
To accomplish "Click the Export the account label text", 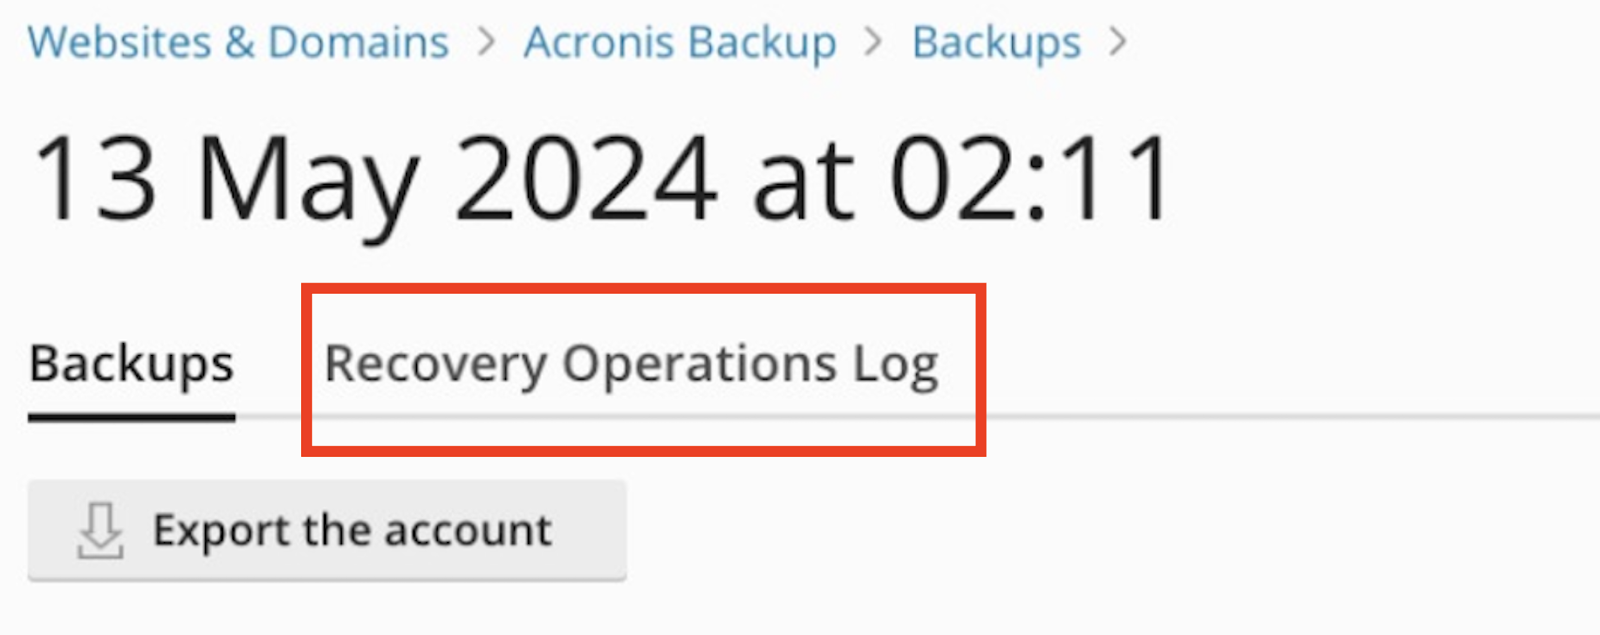I will [x=352, y=530].
